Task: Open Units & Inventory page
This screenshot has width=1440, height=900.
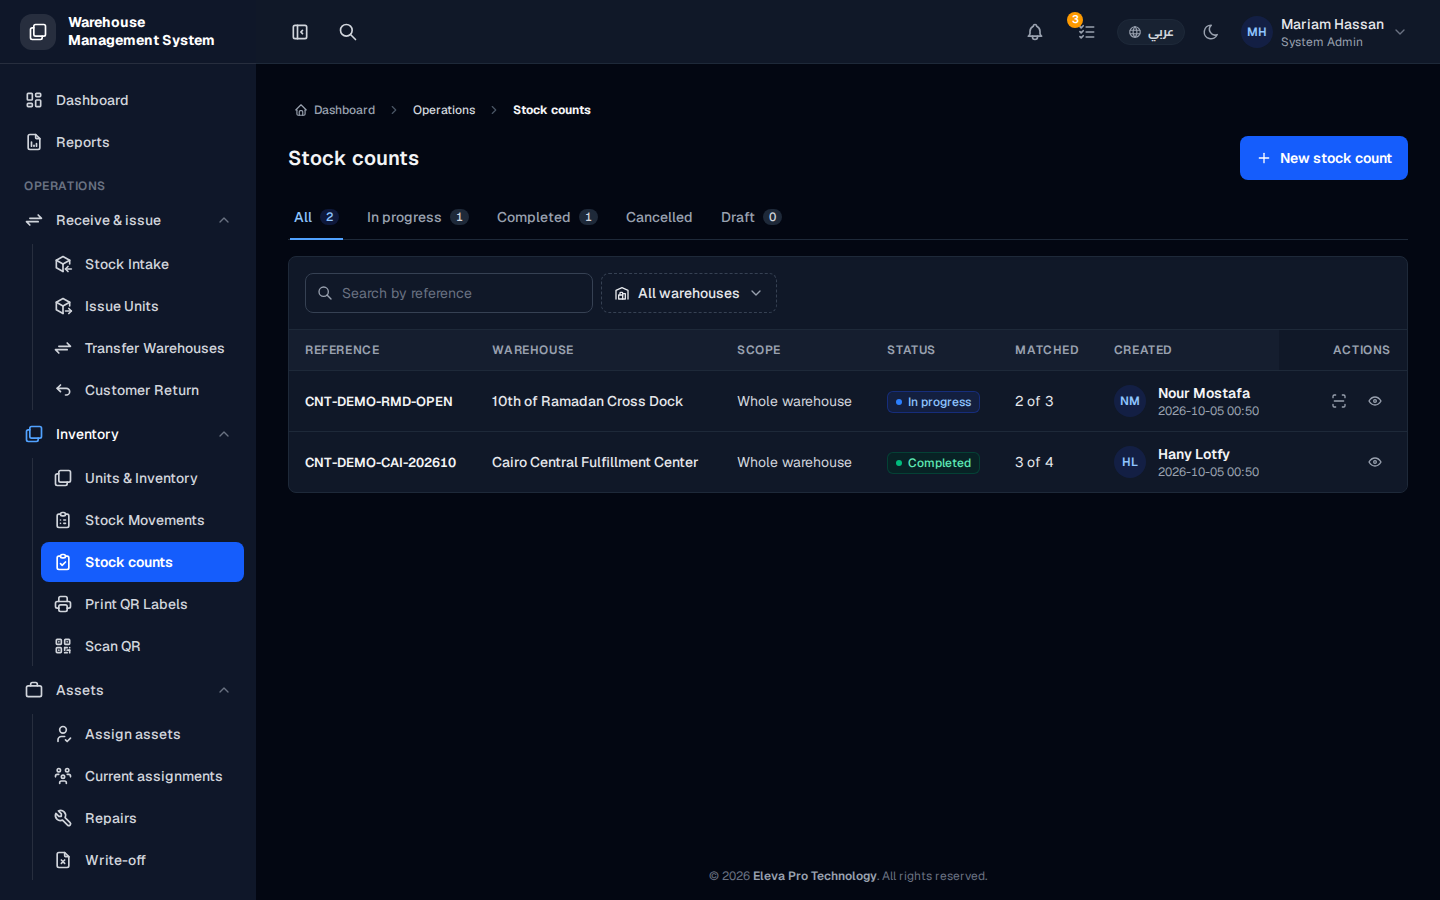Action: (142, 478)
